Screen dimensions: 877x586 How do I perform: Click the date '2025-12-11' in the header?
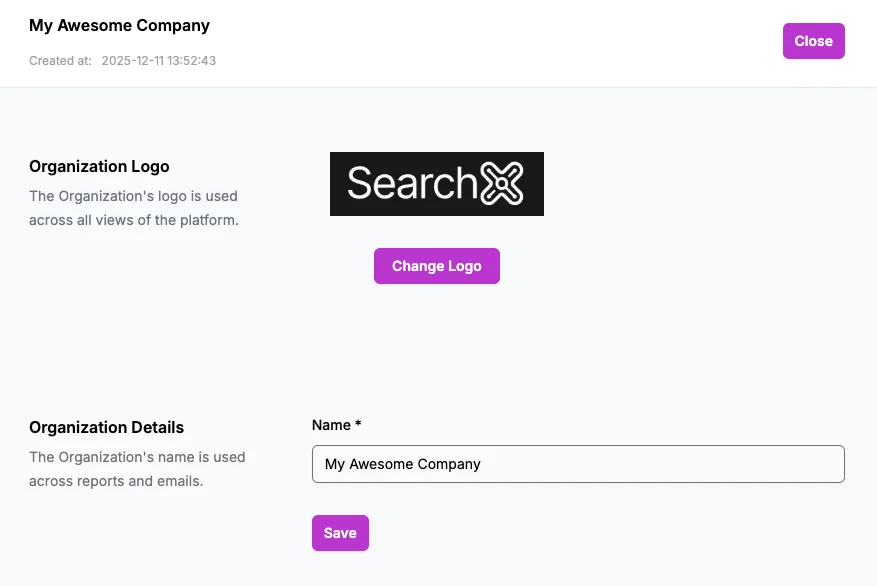click(x=134, y=61)
